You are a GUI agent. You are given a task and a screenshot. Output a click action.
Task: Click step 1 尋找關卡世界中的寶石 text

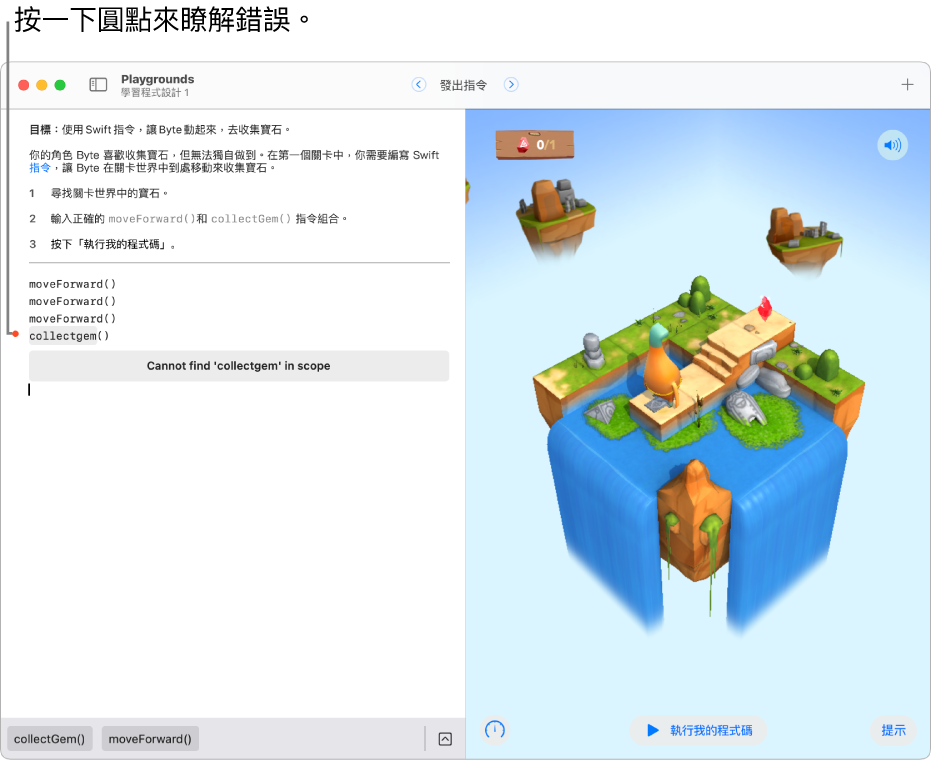(109, 194)
